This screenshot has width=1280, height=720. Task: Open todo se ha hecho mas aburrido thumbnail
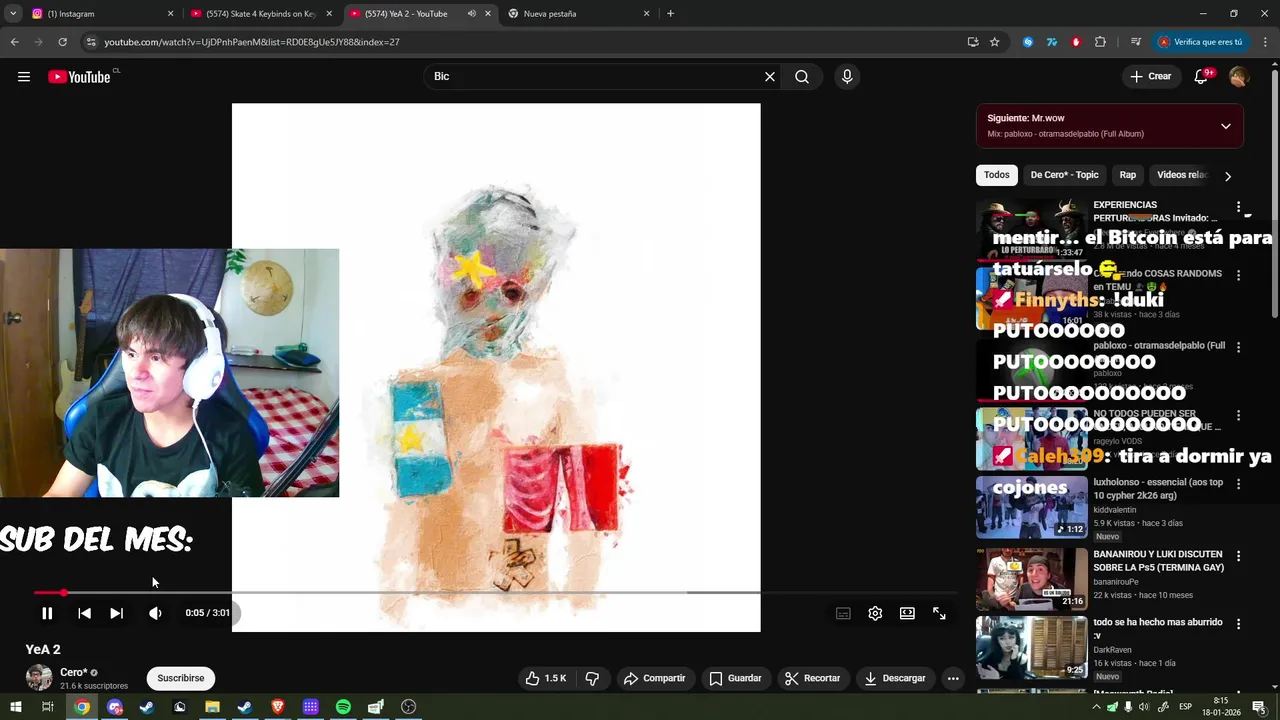tap(1031, 647)
